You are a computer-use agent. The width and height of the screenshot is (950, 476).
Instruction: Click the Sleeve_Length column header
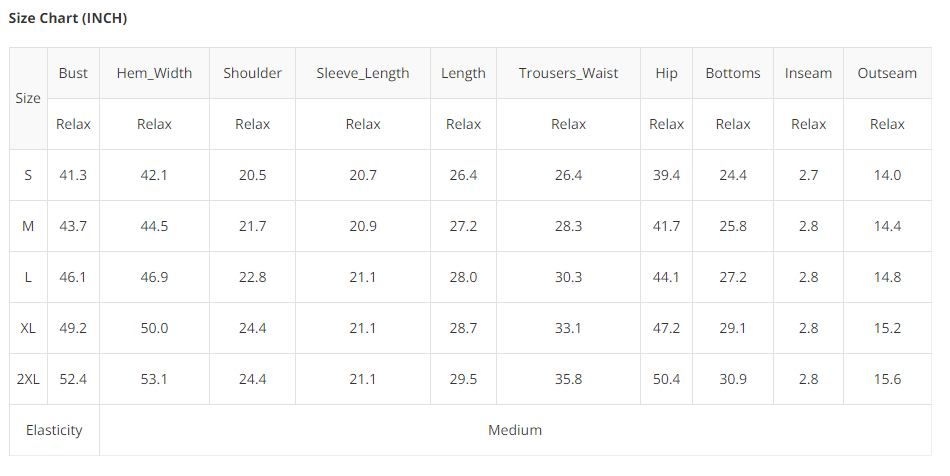[x=363, y=73]
